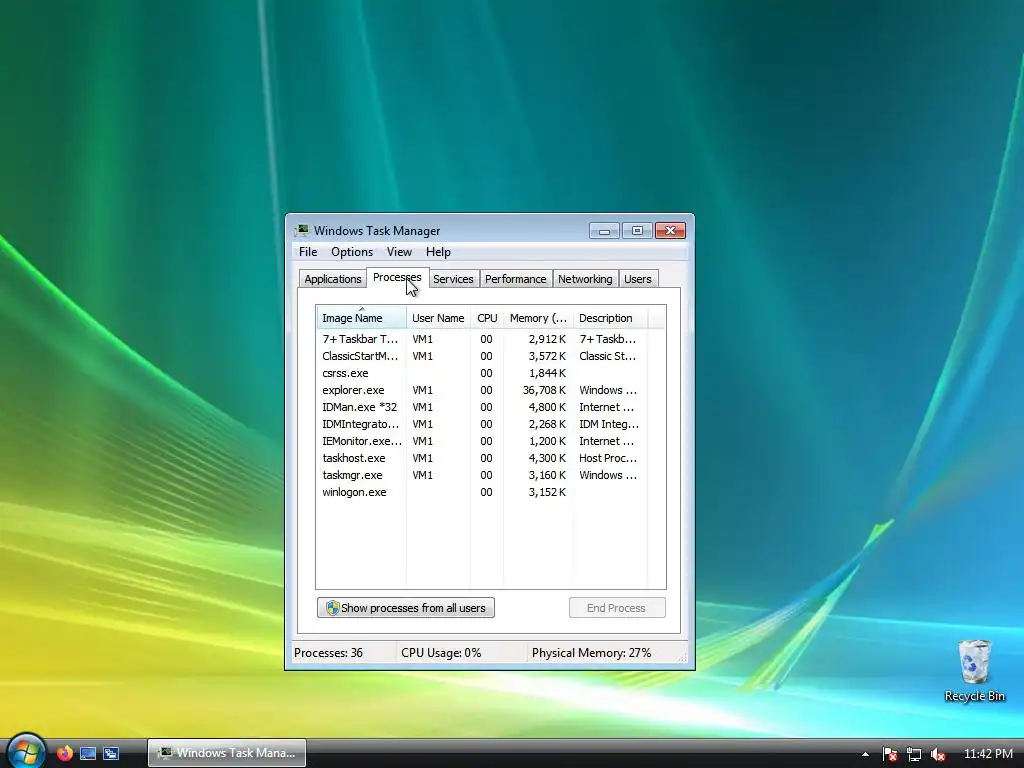
Task: Select the taskmgr.exe process
Action: pyautogui.click(x=482, y=475)
